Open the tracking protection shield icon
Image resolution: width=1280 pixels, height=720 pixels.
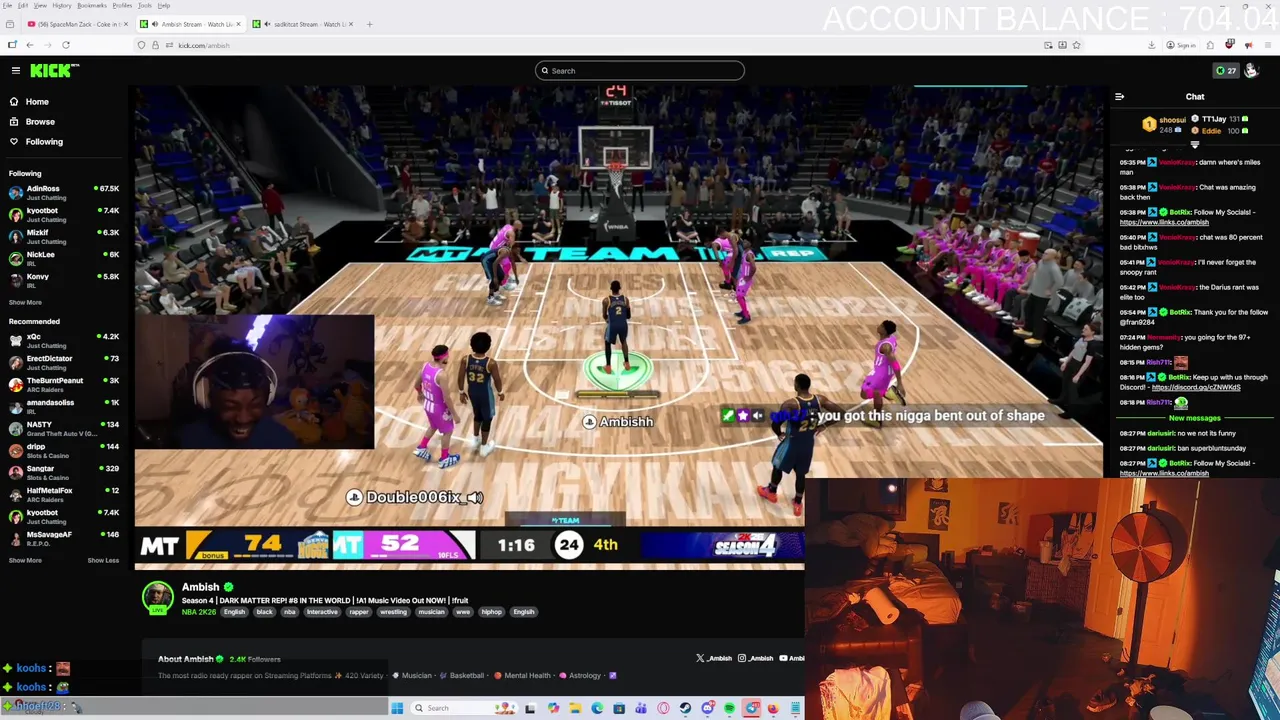[141, 45]
